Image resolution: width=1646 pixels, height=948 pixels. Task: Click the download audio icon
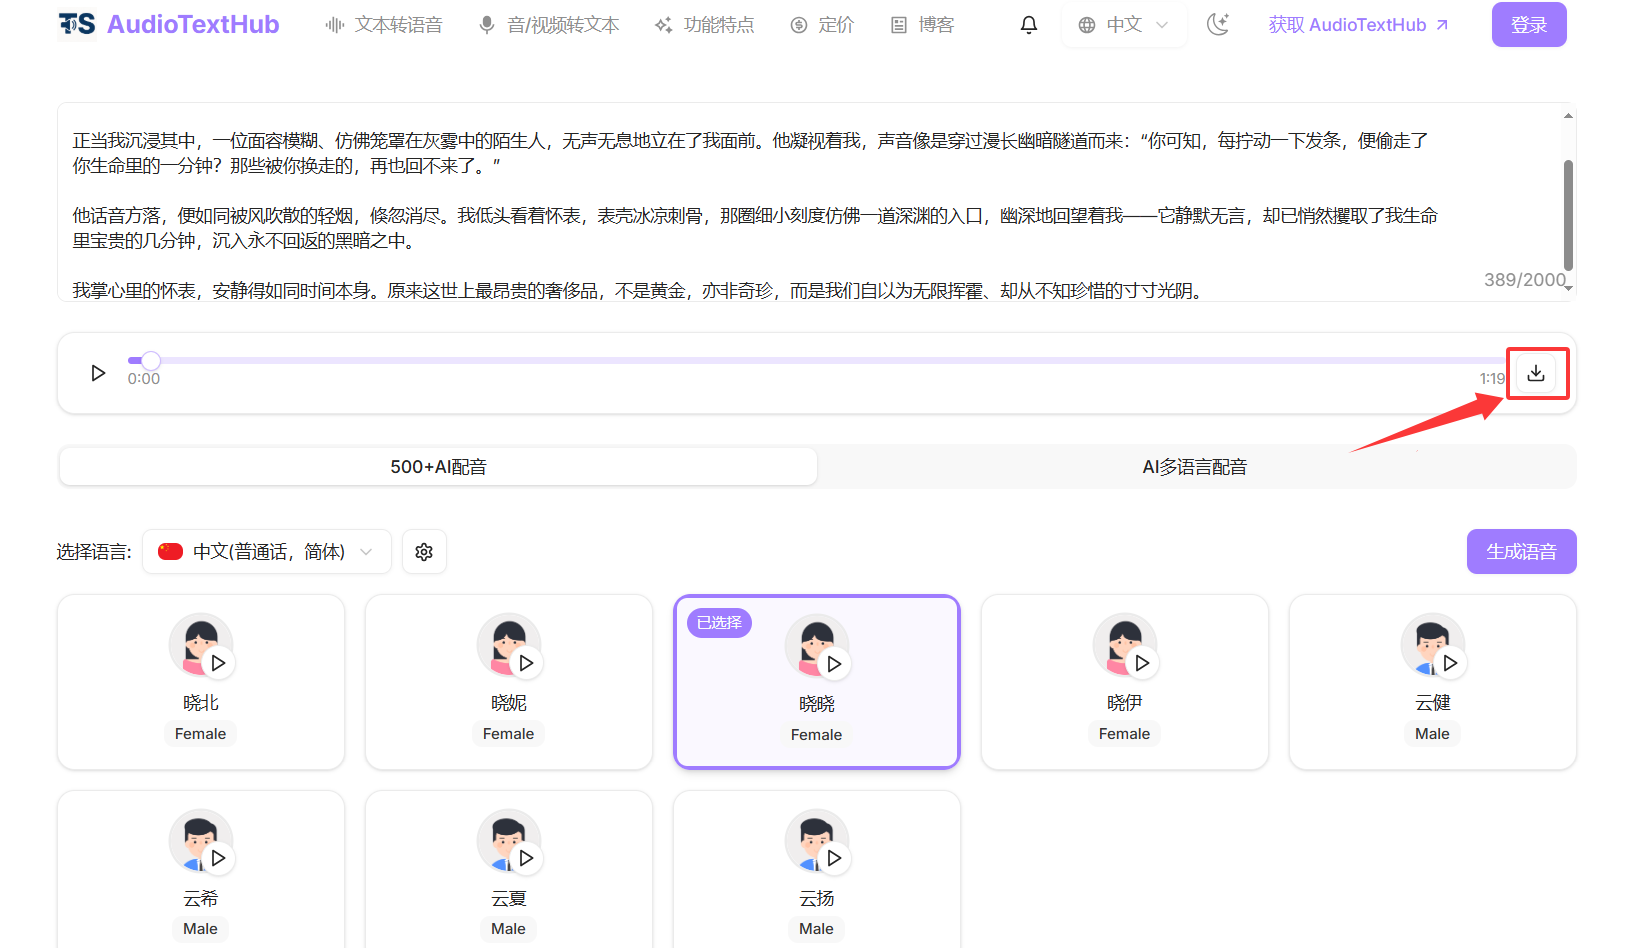pyautogui.click(x=1536, y=373)
